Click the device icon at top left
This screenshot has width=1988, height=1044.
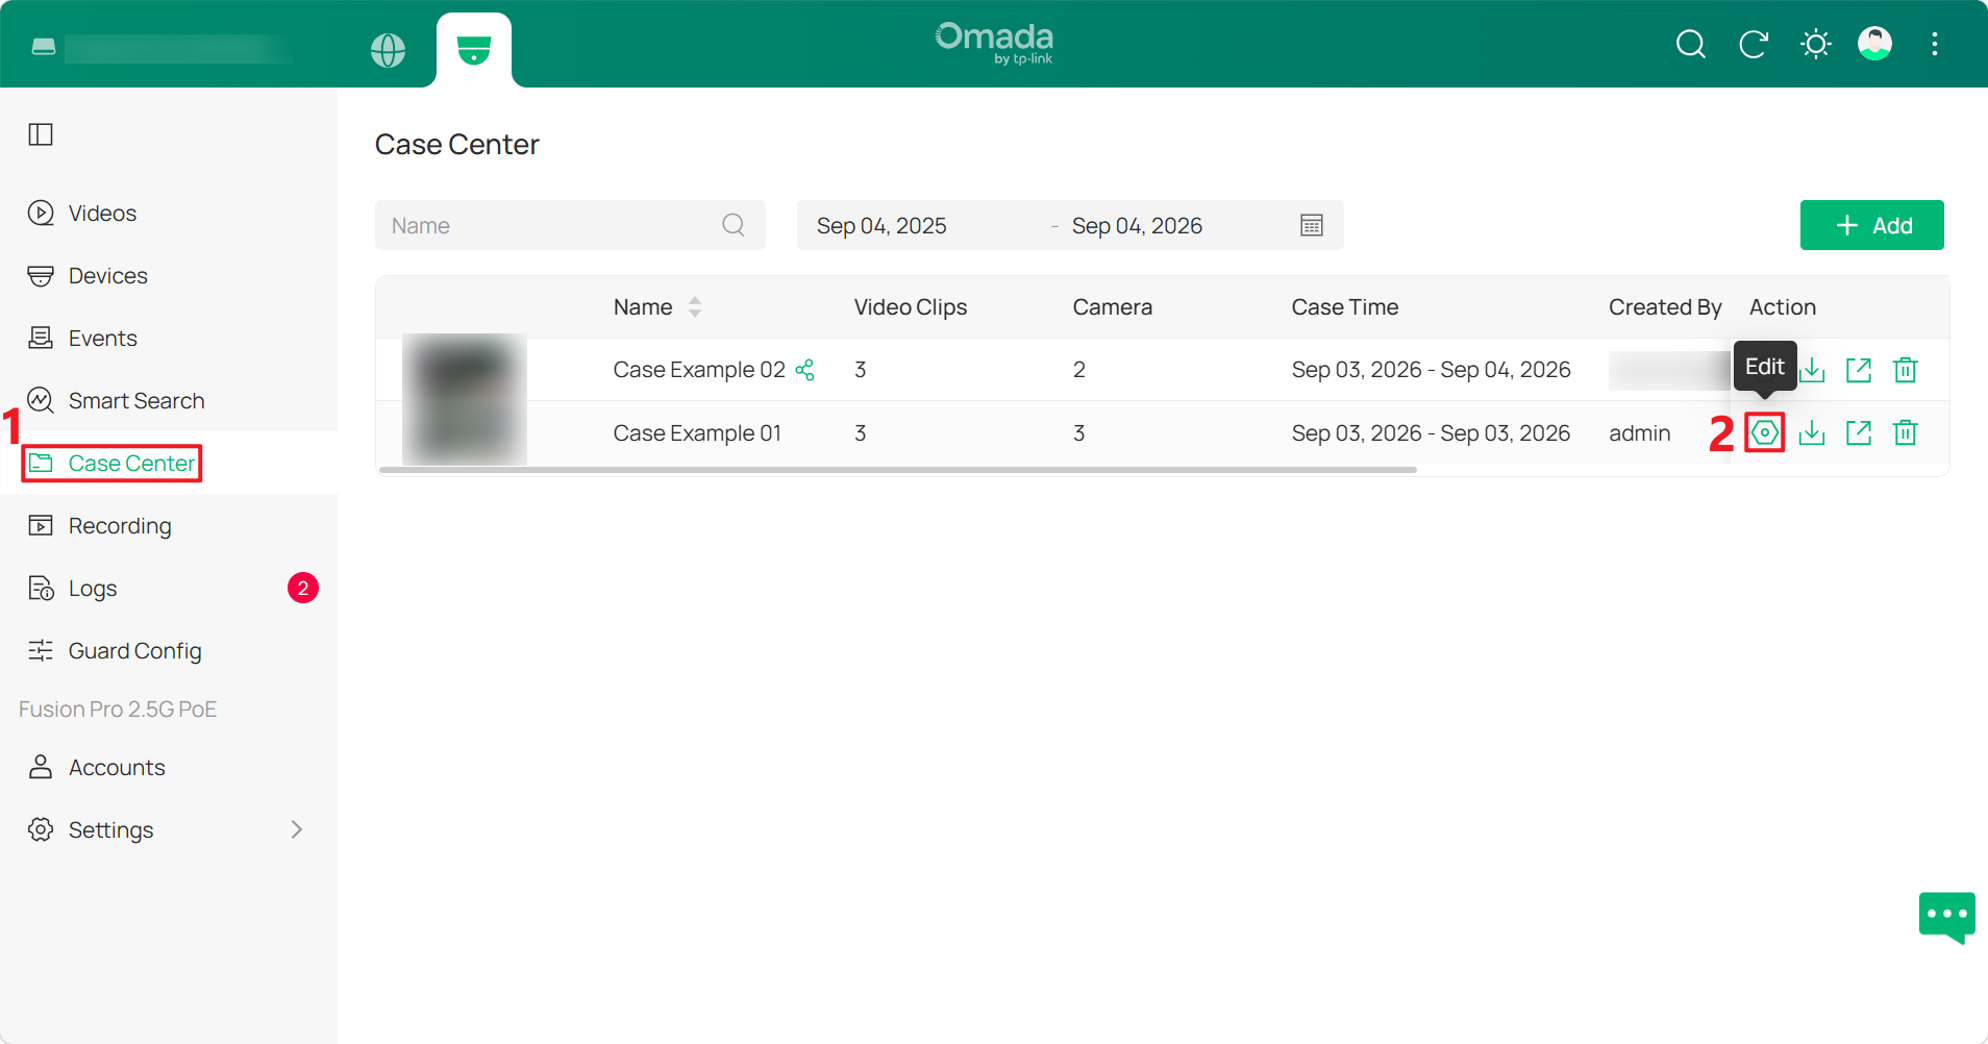click(43, 46)
